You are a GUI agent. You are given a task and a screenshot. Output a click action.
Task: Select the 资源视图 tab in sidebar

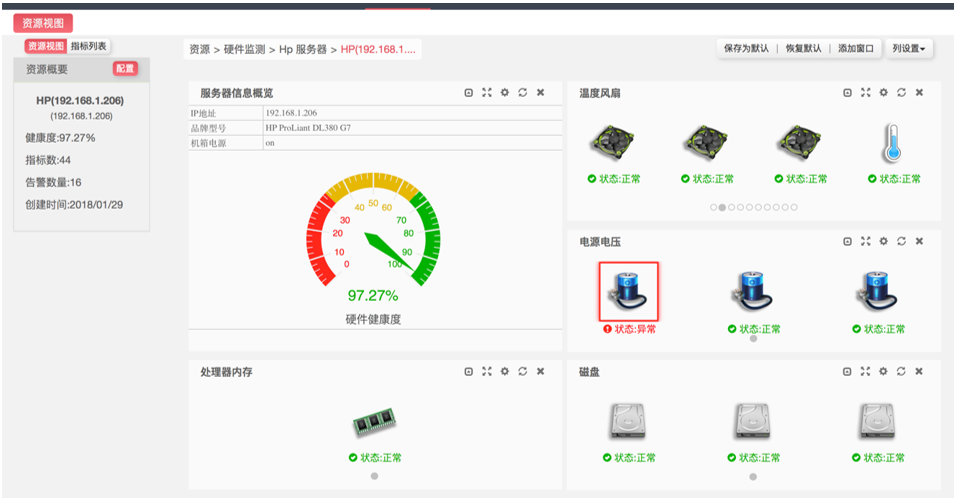click(46, 46)
